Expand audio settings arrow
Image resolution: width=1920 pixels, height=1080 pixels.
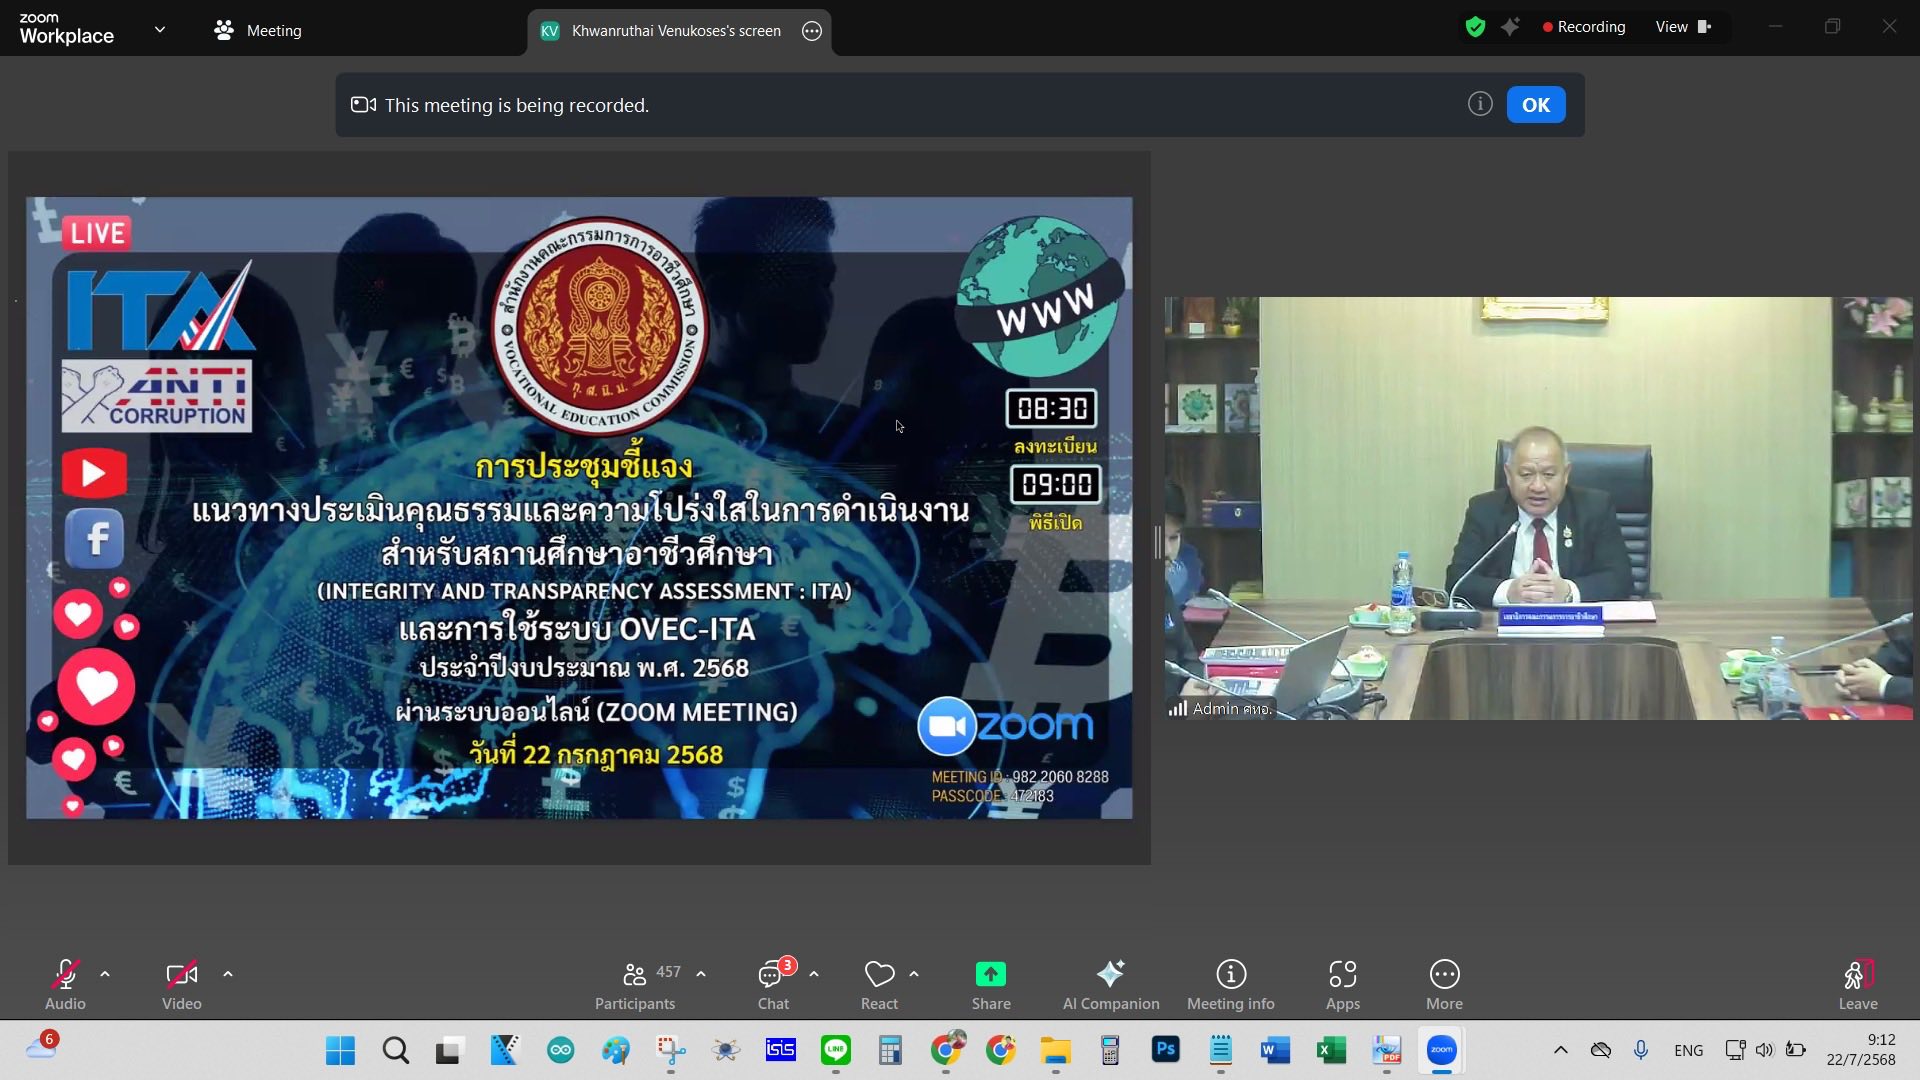(105, 973)
